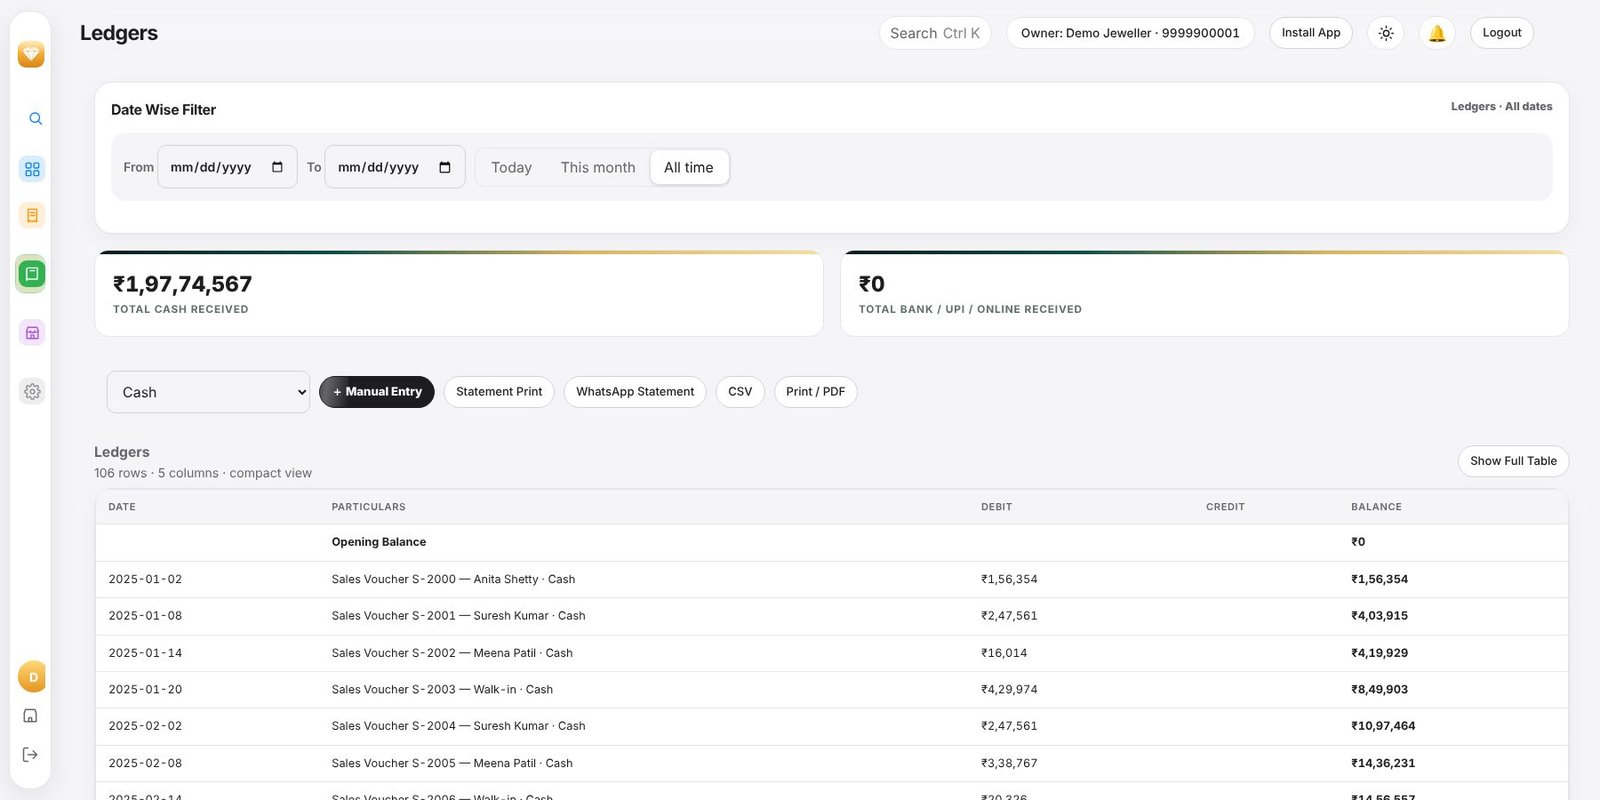Viewport: 1600px width, 800px height.
Task: Click the ₹3,38,767 debit value
Action: click(1009, 763)
